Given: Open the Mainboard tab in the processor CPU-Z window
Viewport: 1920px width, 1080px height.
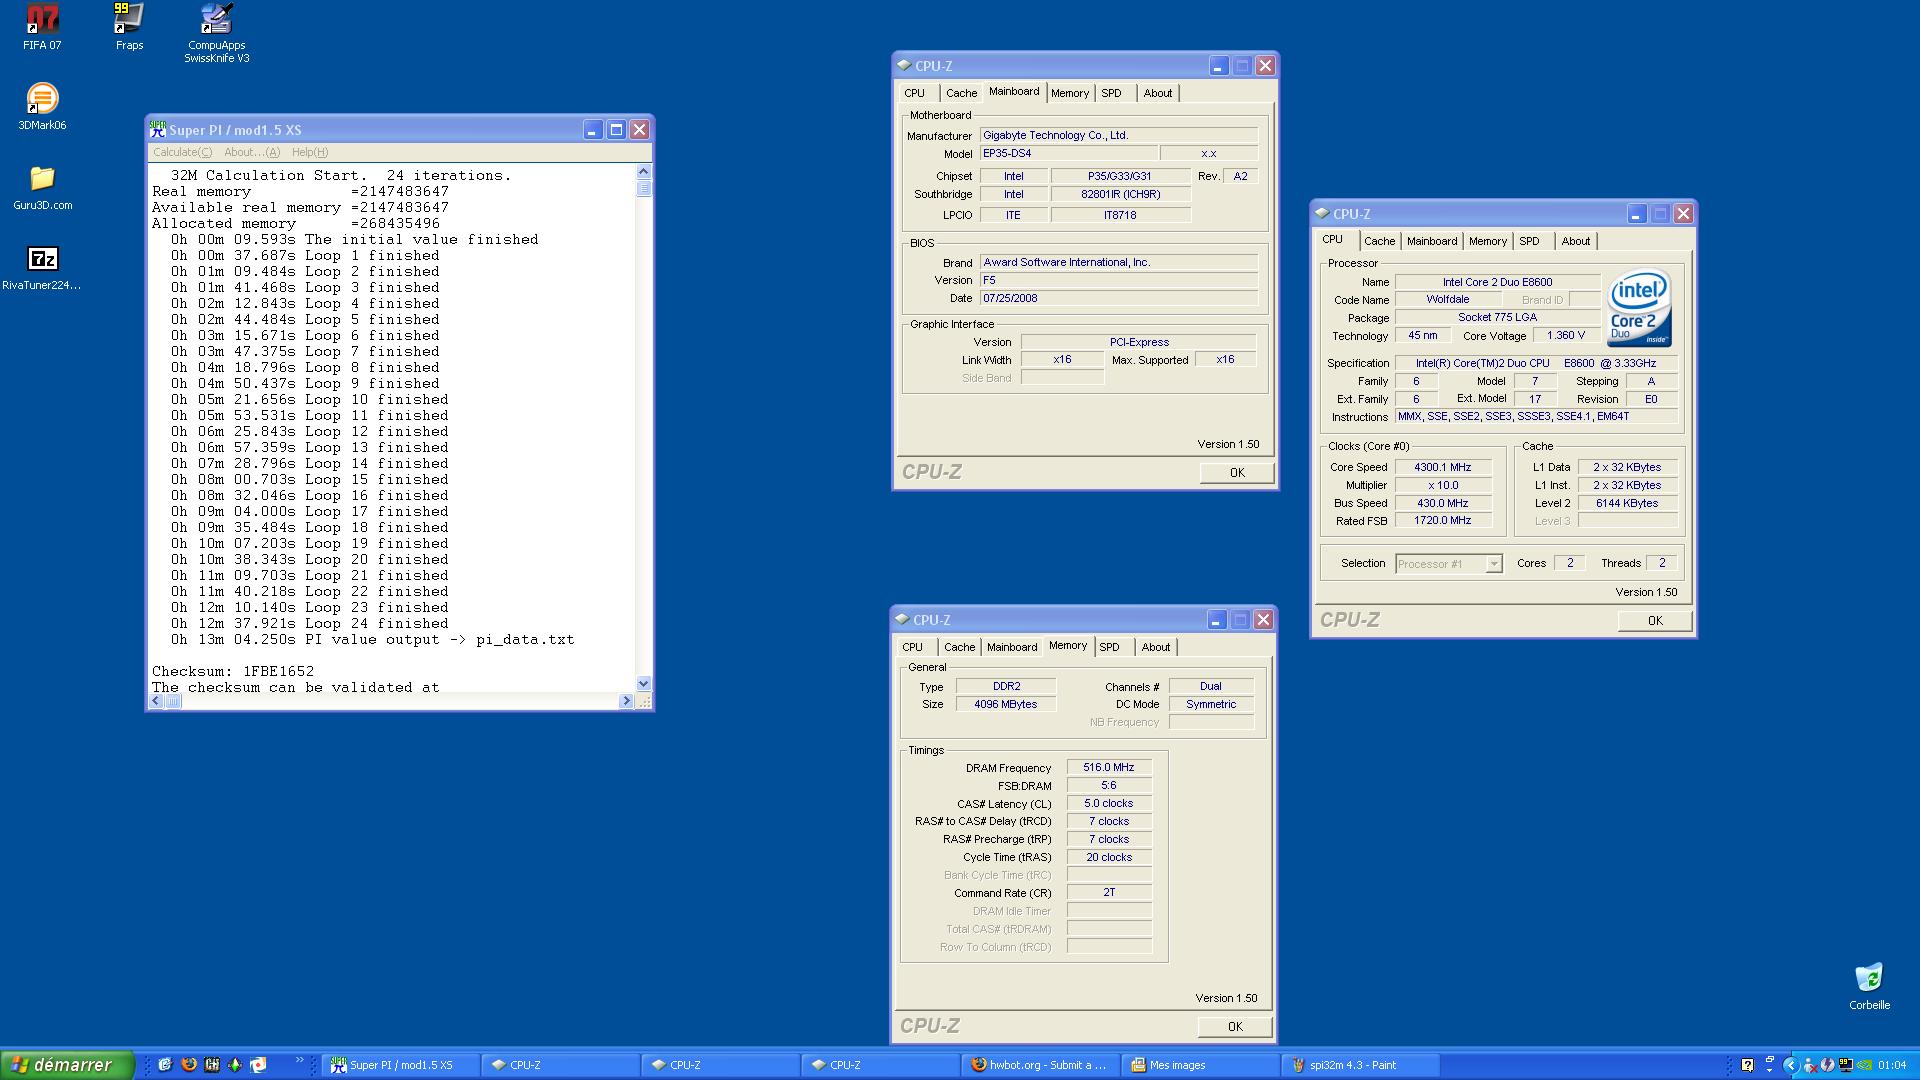Looking at the screenshot, I should (1432, 241).
